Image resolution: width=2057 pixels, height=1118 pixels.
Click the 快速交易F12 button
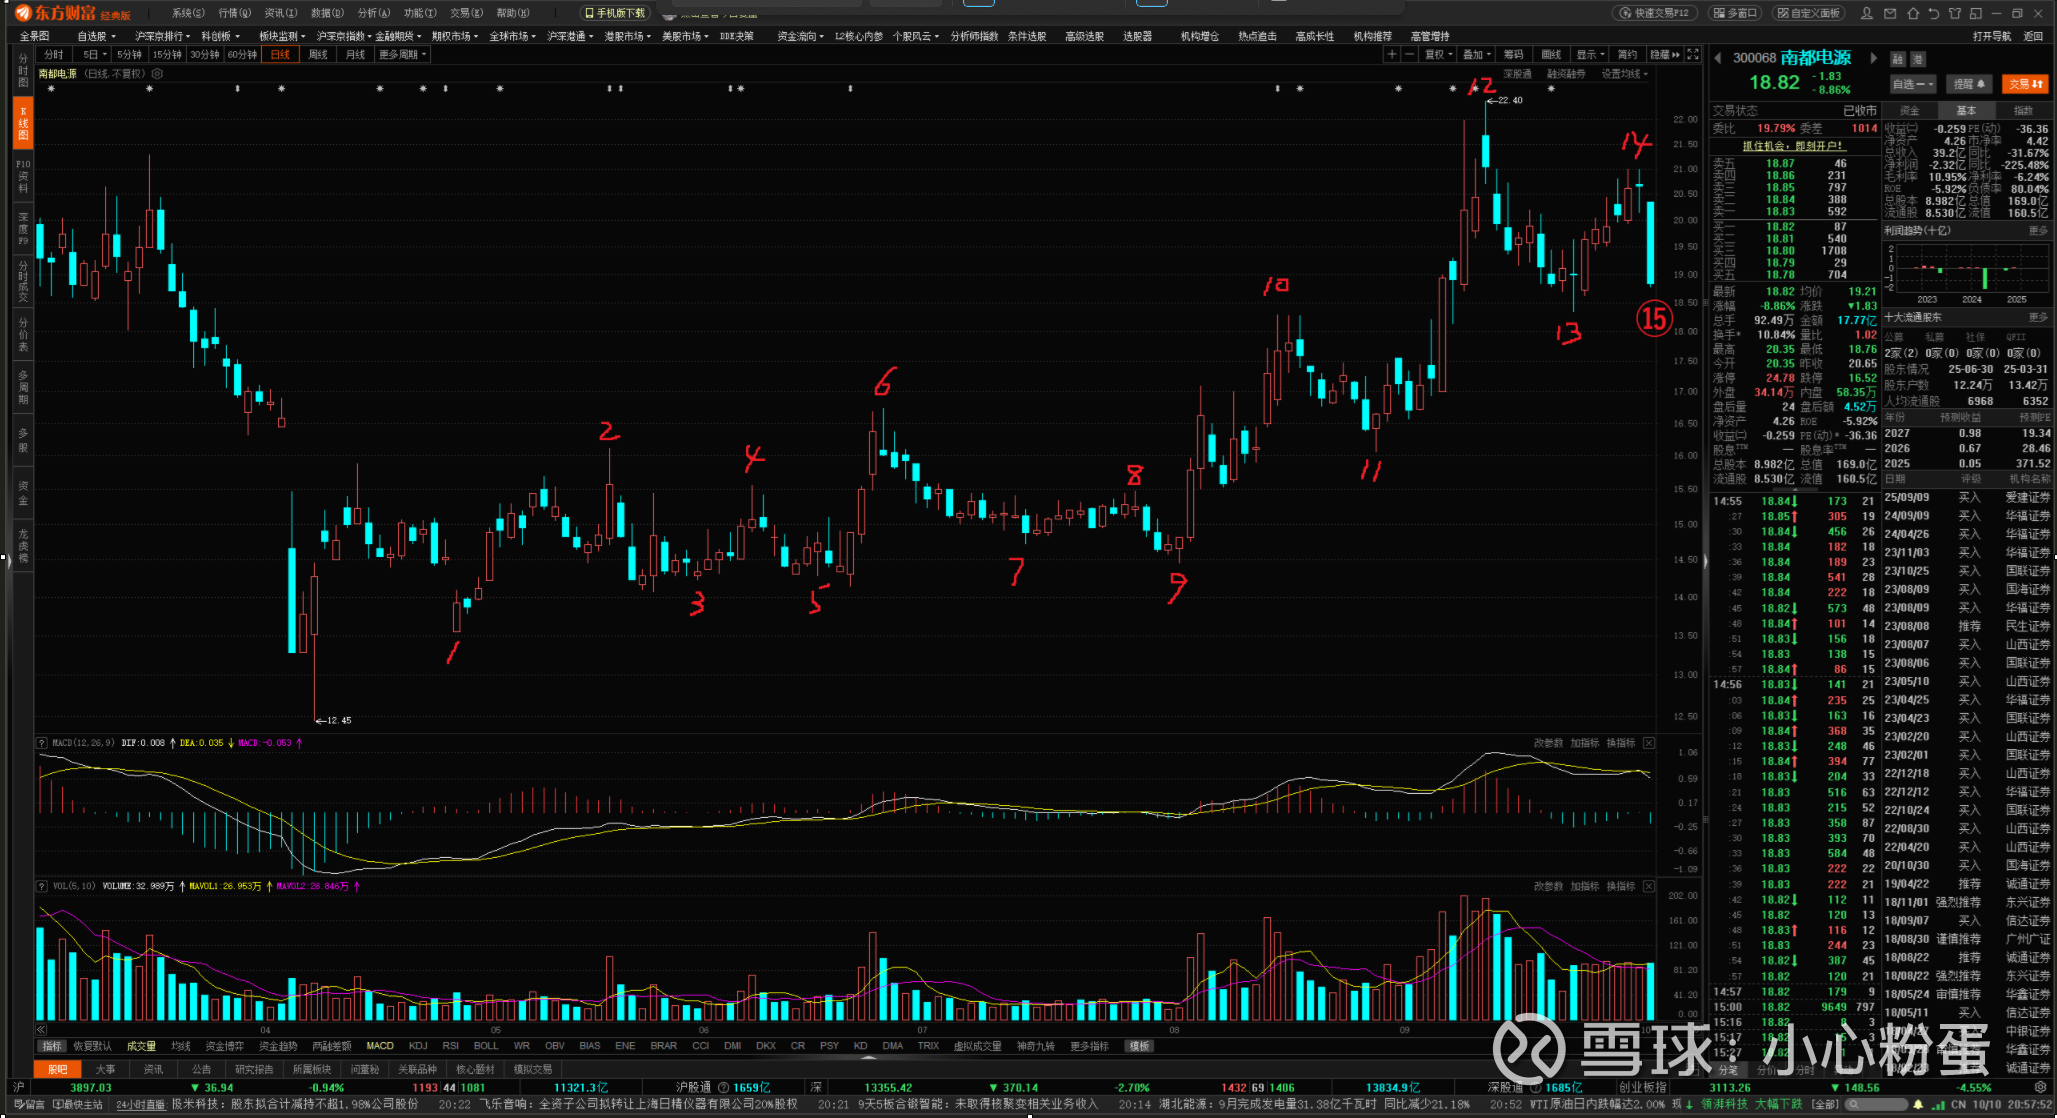pyautogui.click(x=1655, y=13)
